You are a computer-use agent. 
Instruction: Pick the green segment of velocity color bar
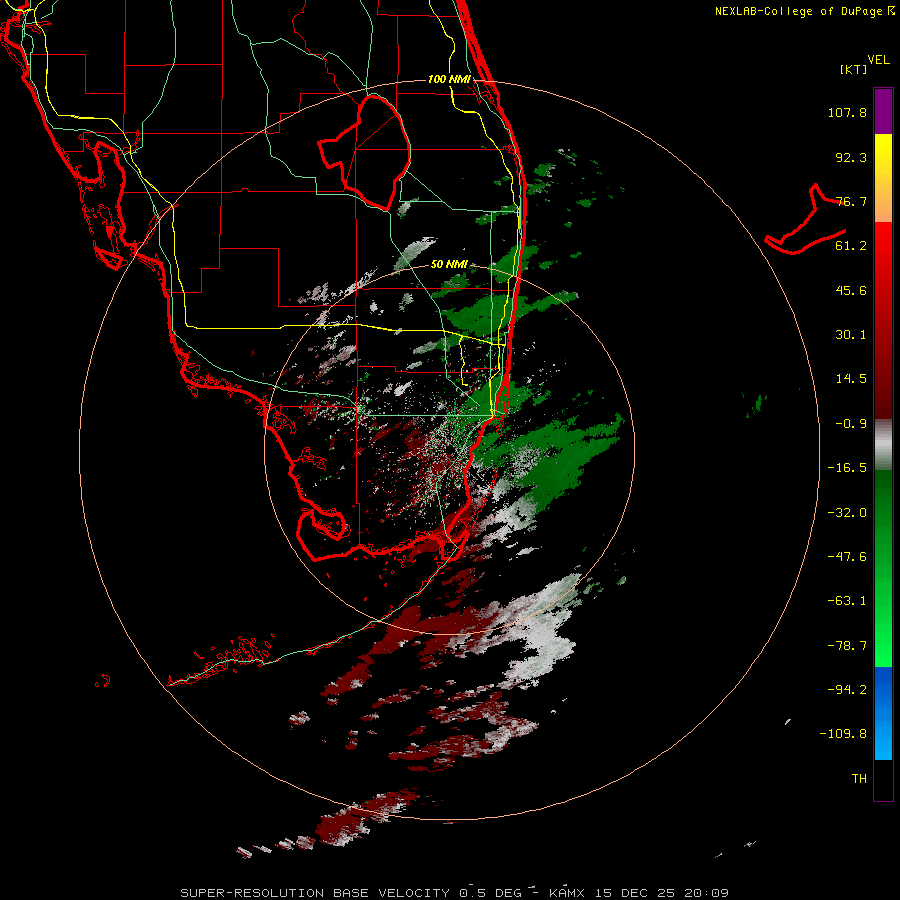883,568
